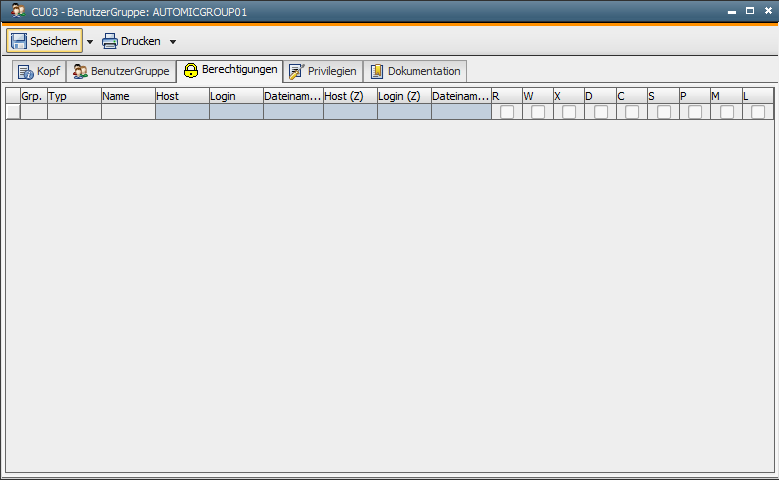Open the Speichern dropdown arrow

(x=90, y=42)
